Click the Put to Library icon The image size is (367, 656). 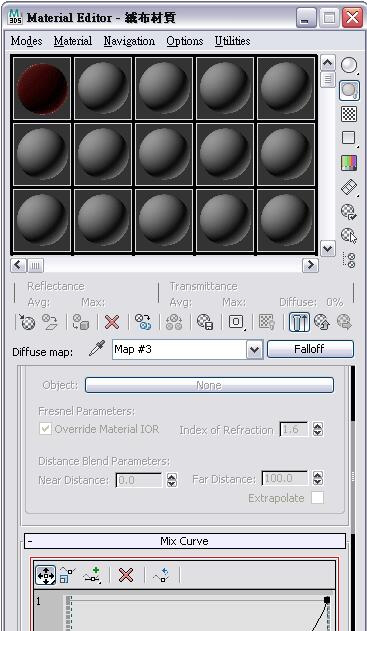[205, 322]
